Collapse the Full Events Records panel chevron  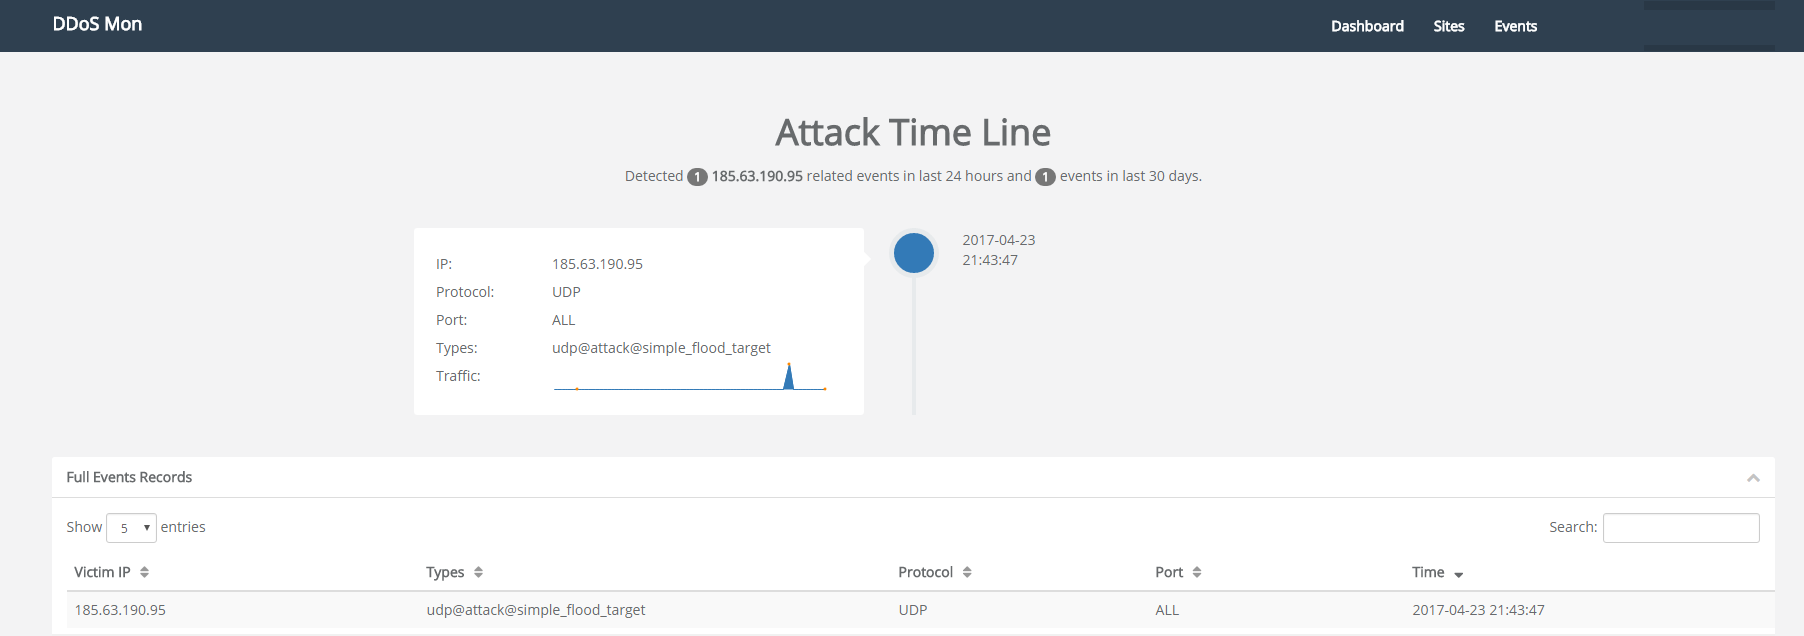click(x=1753, y=478)
